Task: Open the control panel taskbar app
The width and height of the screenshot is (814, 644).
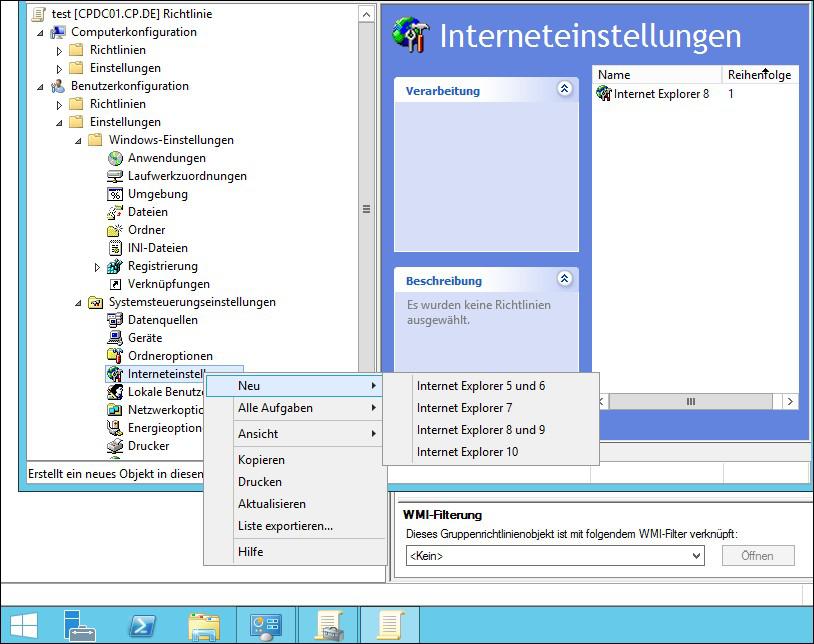Action: [266, 626]
